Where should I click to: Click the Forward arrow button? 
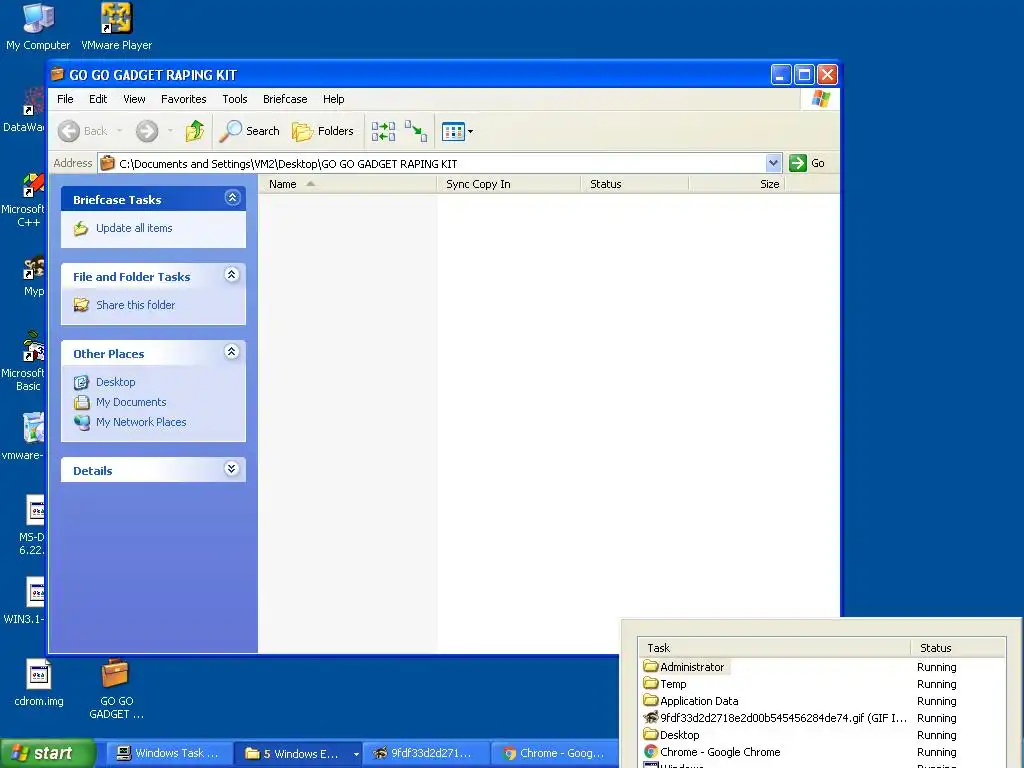[x=147, y=131]
